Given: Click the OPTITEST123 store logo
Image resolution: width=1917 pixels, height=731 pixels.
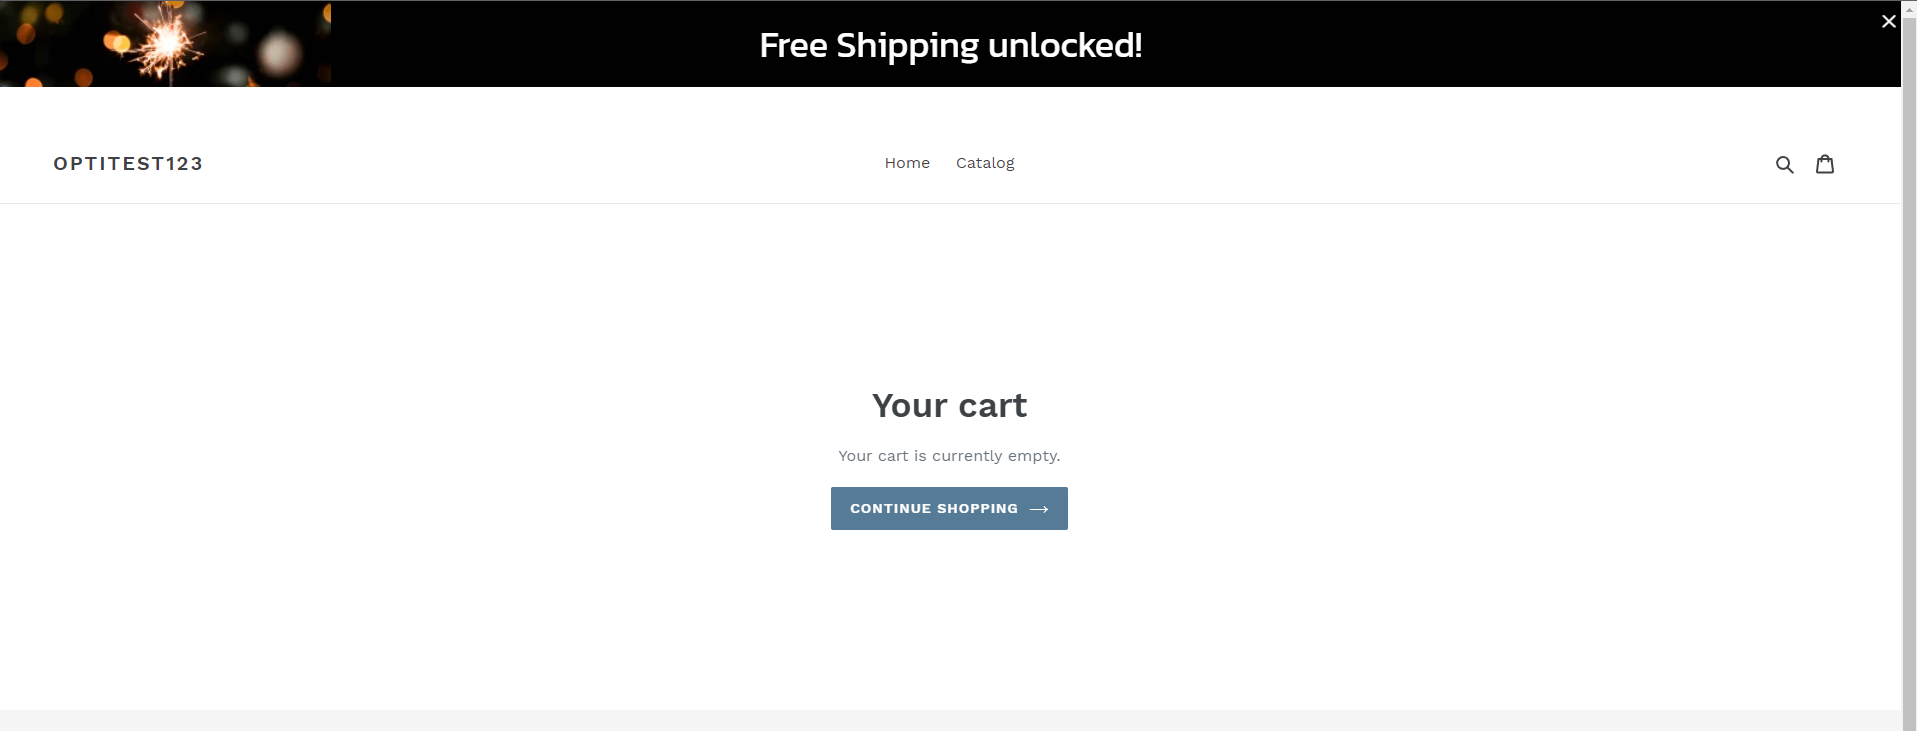Looking at the screenshot, I should (128, 164).
